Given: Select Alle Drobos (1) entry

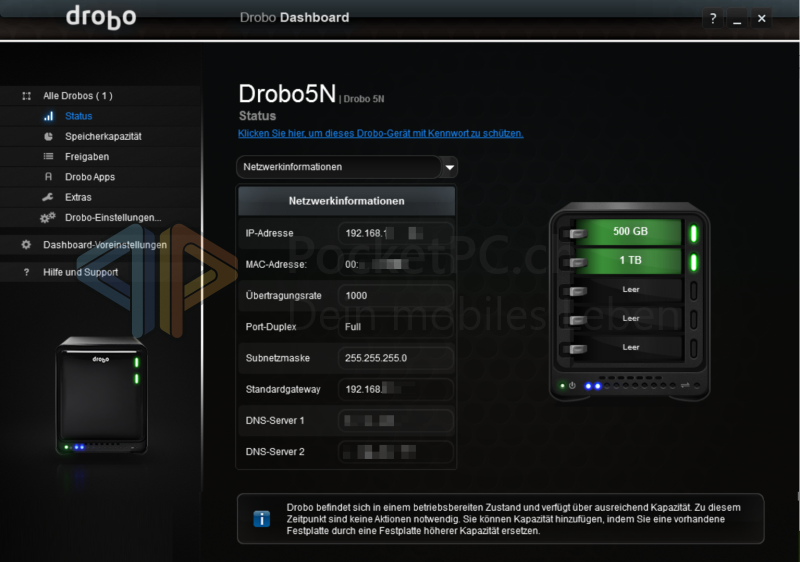Looking at the screenshot, I should pyautogui.click(x=78, y=96).
